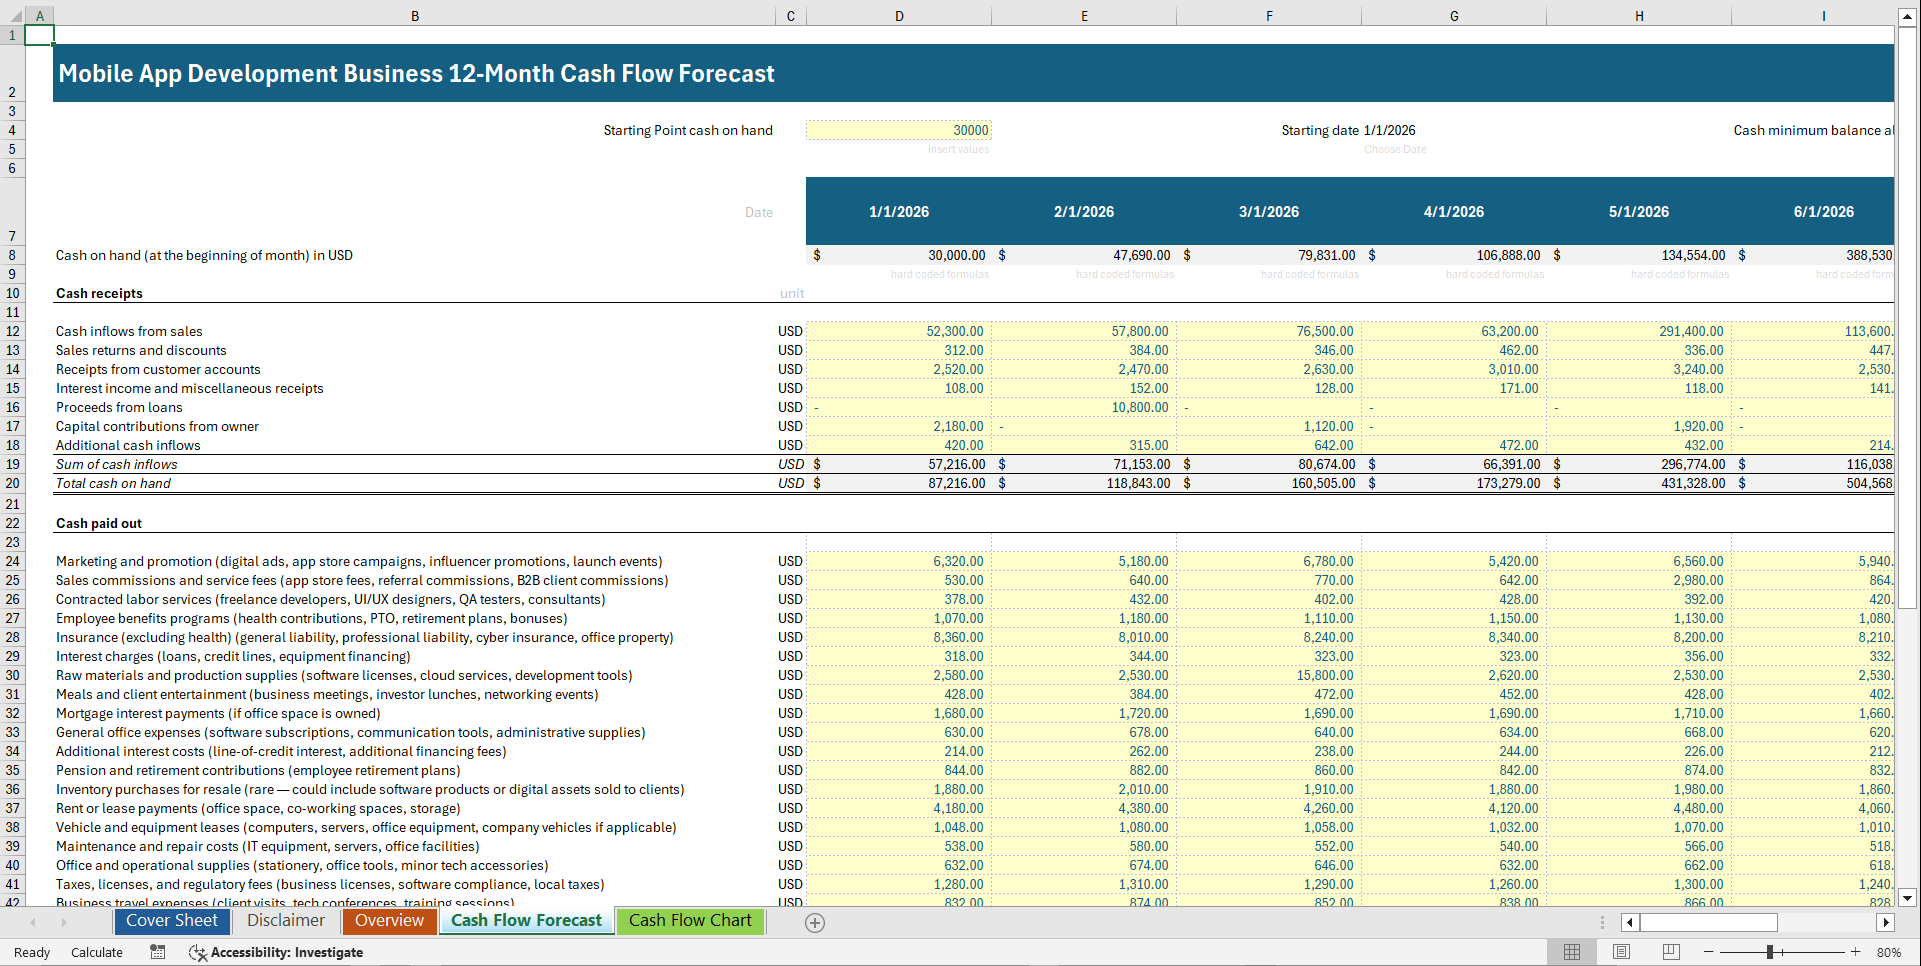Switch to Normal view in the status bar
This screenshot has height=966, width=1921.
1571,952
